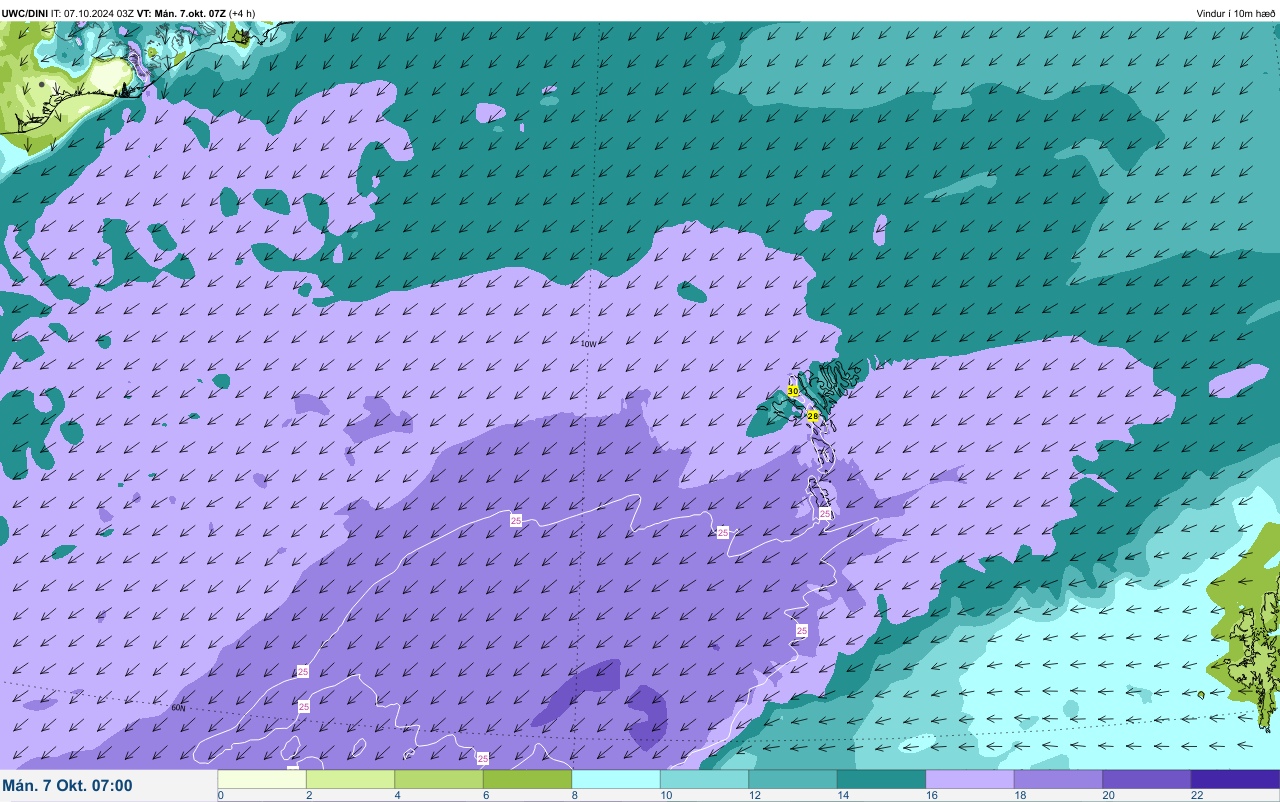1280x802 pixels.
Task: Select the light teal 10–12 legend swatch
Action: [704, 779]
